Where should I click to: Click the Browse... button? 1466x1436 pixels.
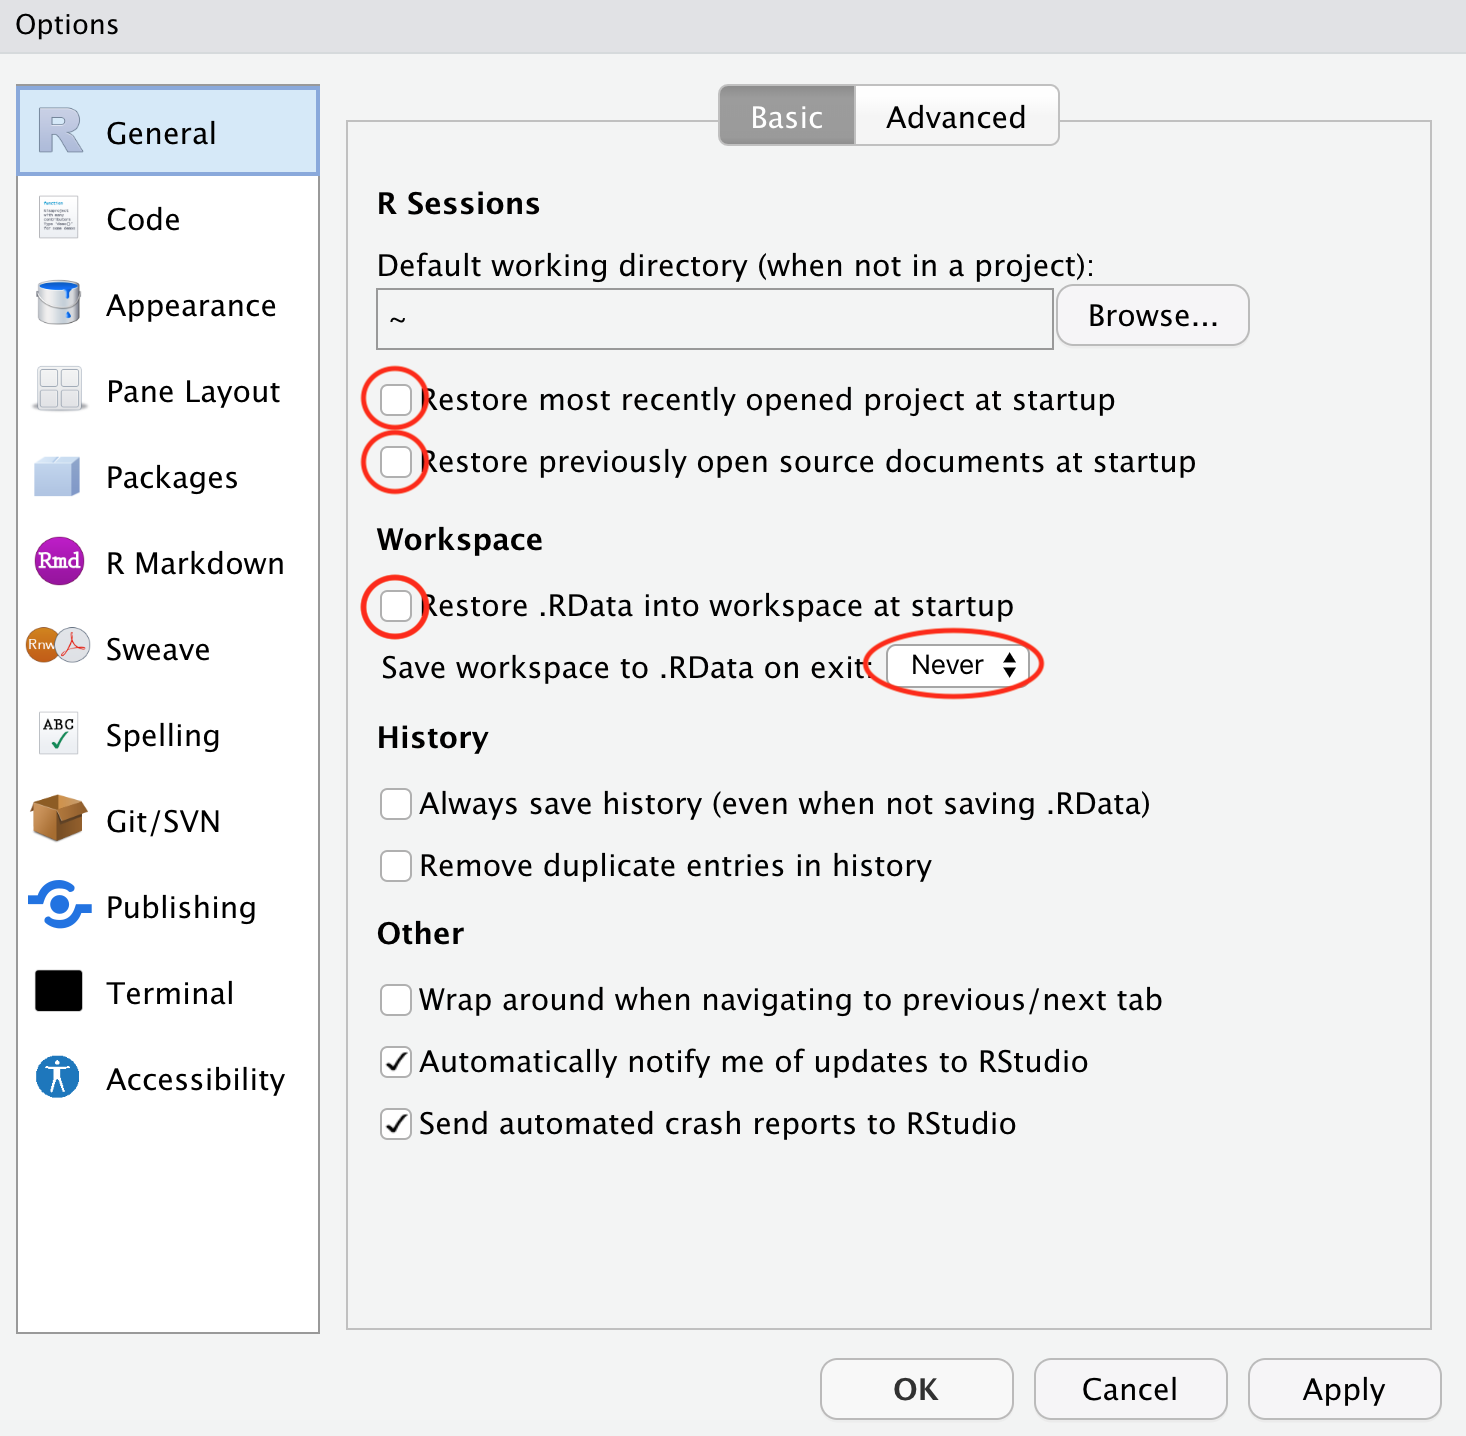tap(1152, 316)
